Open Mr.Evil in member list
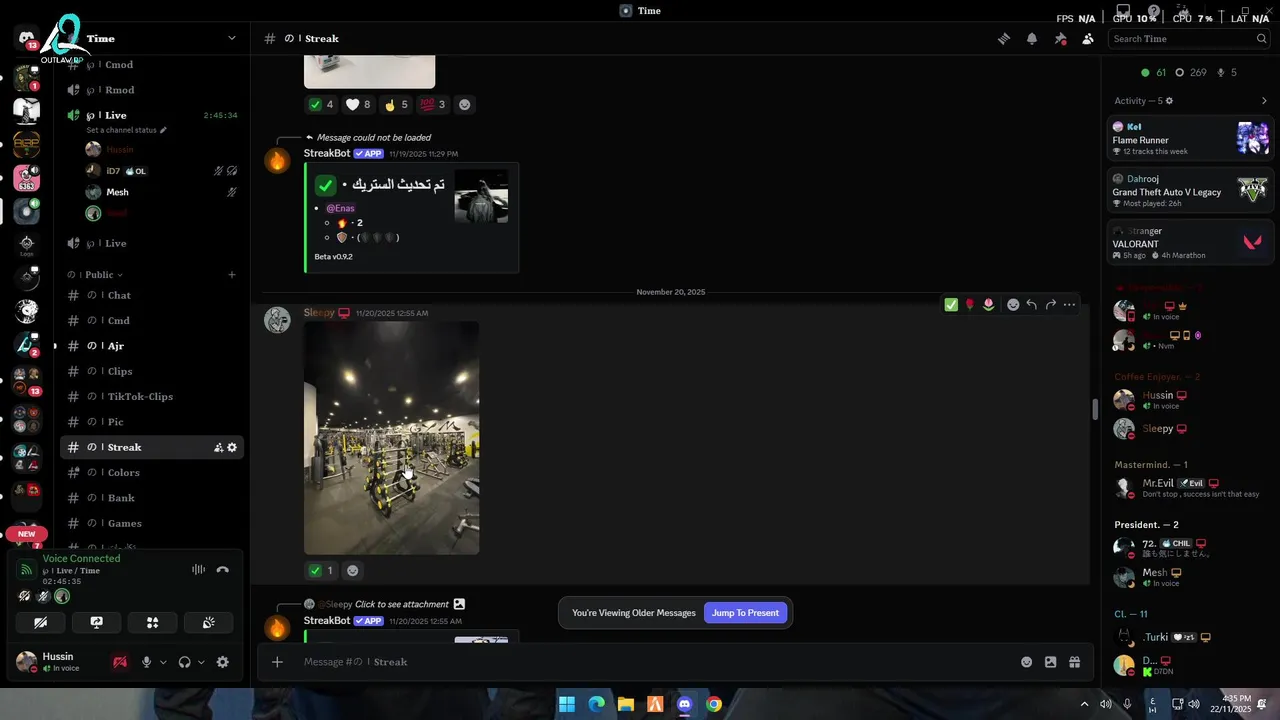 click(1190, 488)
